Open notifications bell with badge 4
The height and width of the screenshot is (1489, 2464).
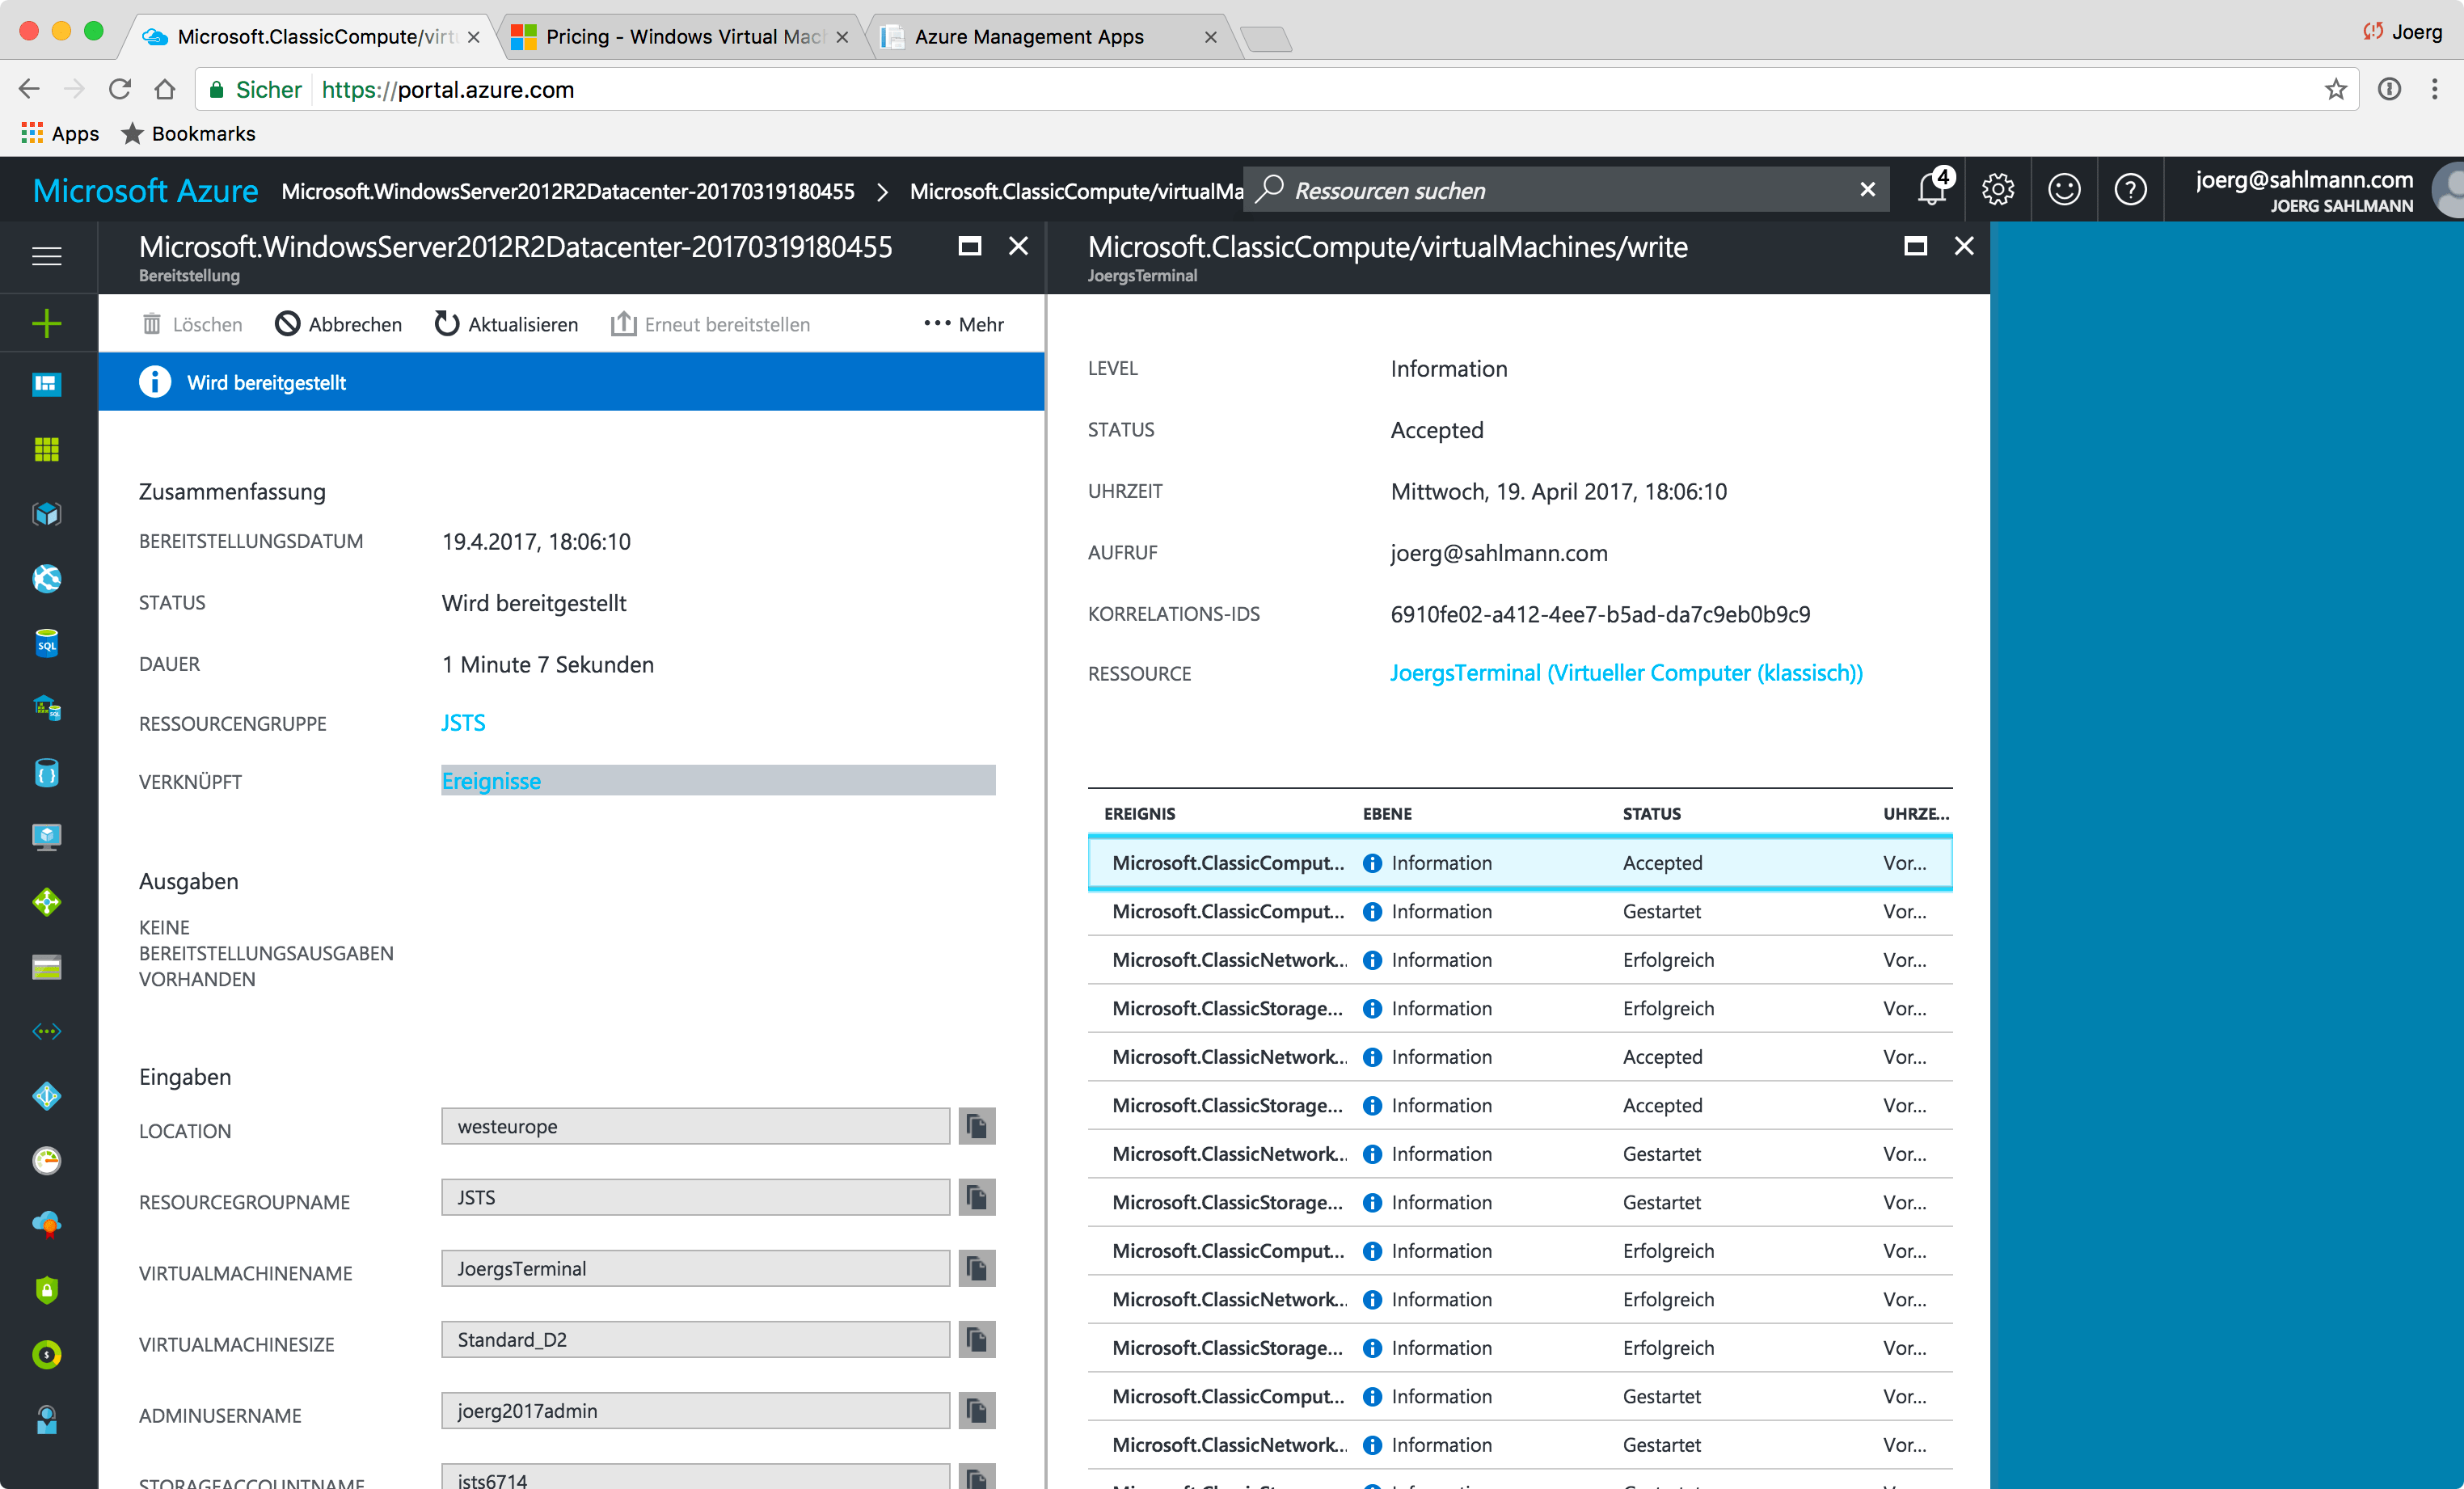(1933, 188)
